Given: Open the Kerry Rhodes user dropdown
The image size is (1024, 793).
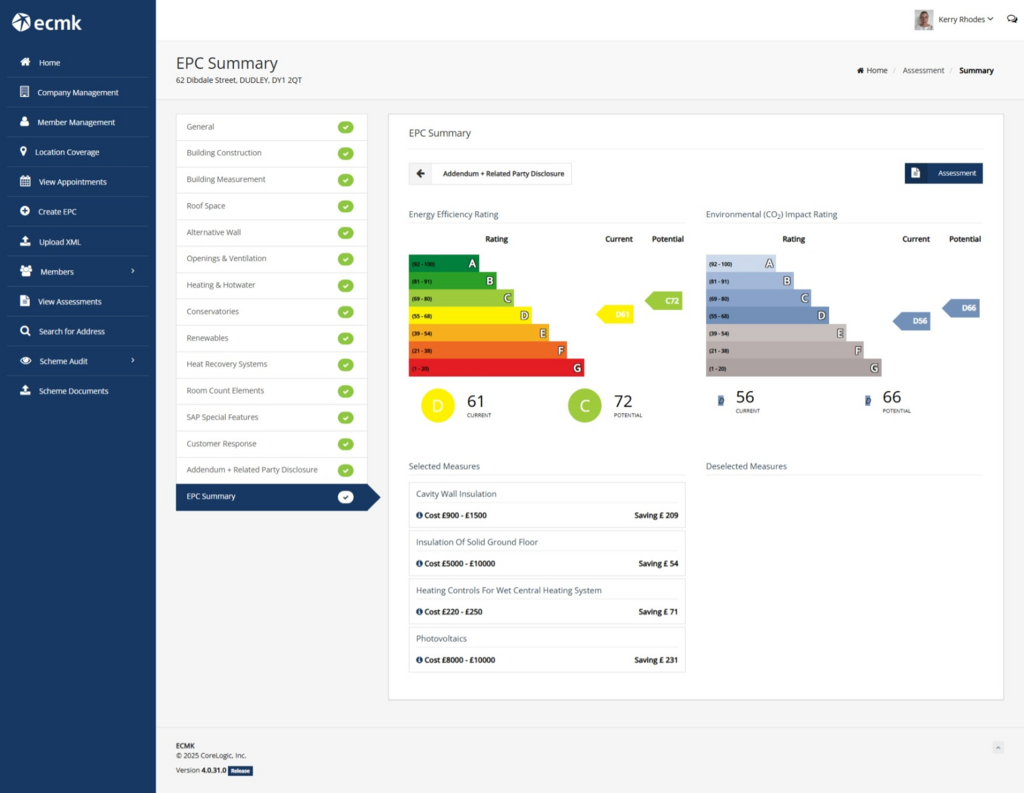Looking at the screenshot, I should [954, 20].
